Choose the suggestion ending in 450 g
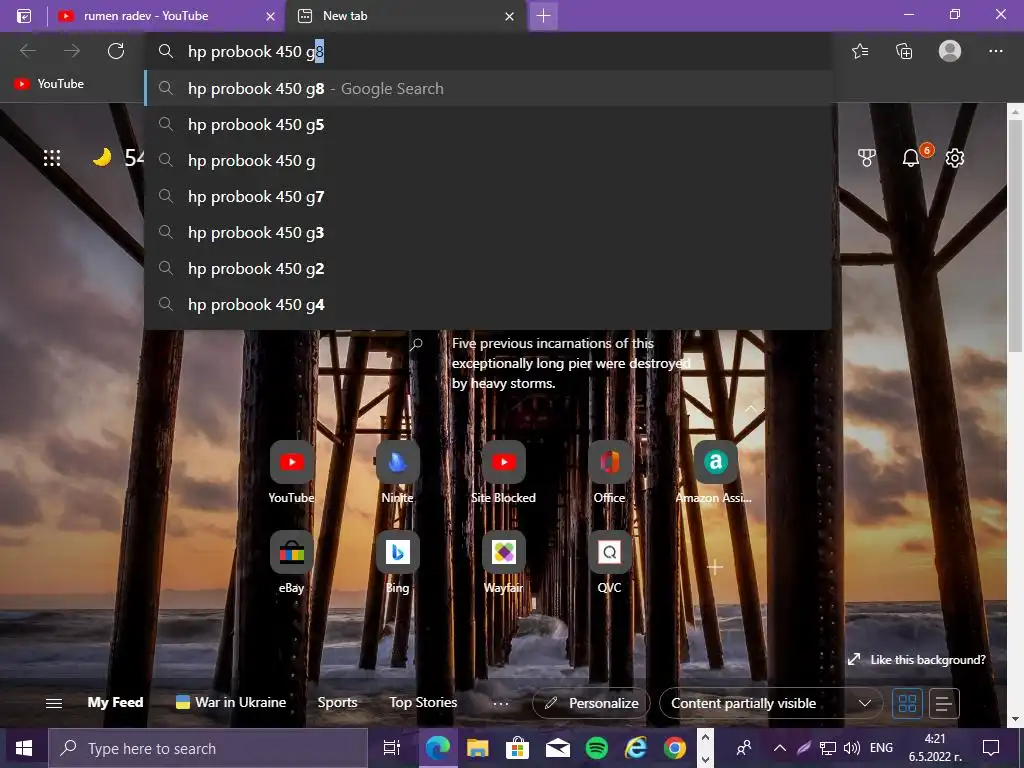Image resolution: width=1024 pixels, height=768 pixels. [488, 161]
